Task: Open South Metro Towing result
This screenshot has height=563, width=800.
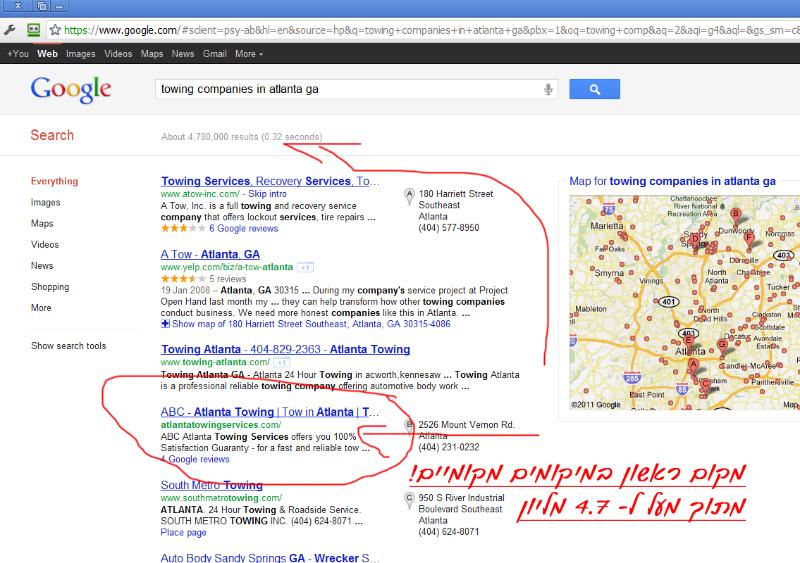Action: click(x=211, y=485)
